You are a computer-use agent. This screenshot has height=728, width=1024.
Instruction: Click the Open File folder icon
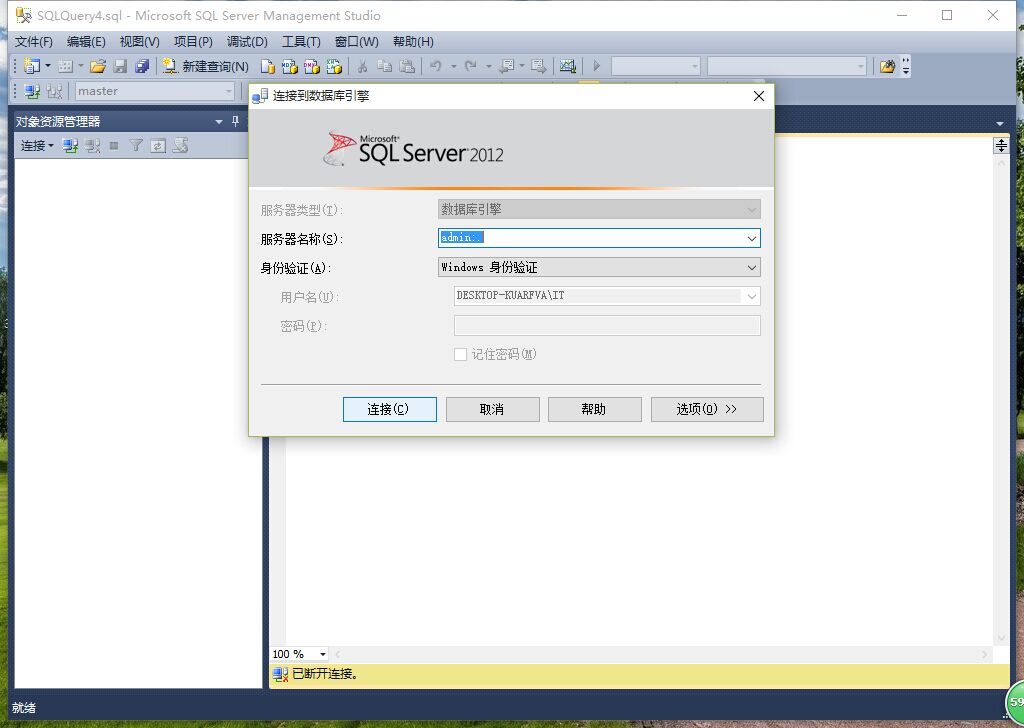point(98,66)
